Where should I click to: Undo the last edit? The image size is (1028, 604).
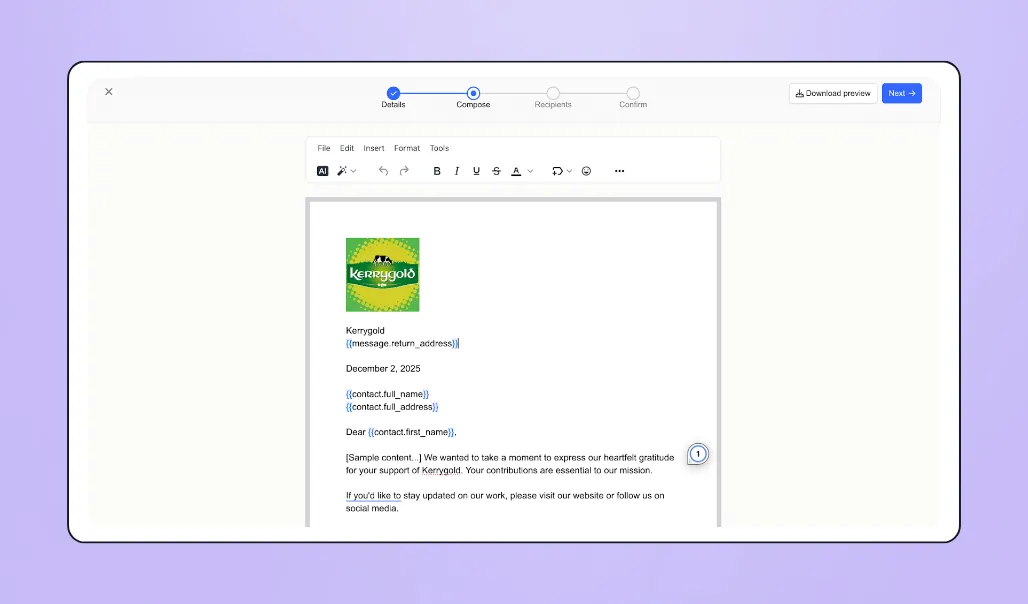click(x=383, y=170)
